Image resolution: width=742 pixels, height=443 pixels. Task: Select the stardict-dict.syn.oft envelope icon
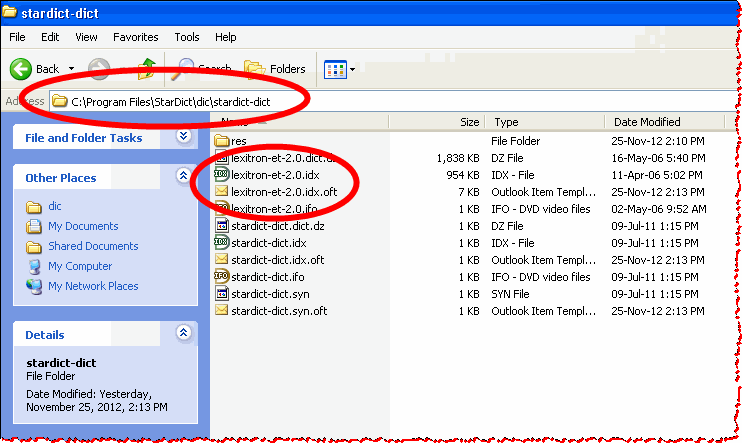point(221,310)
